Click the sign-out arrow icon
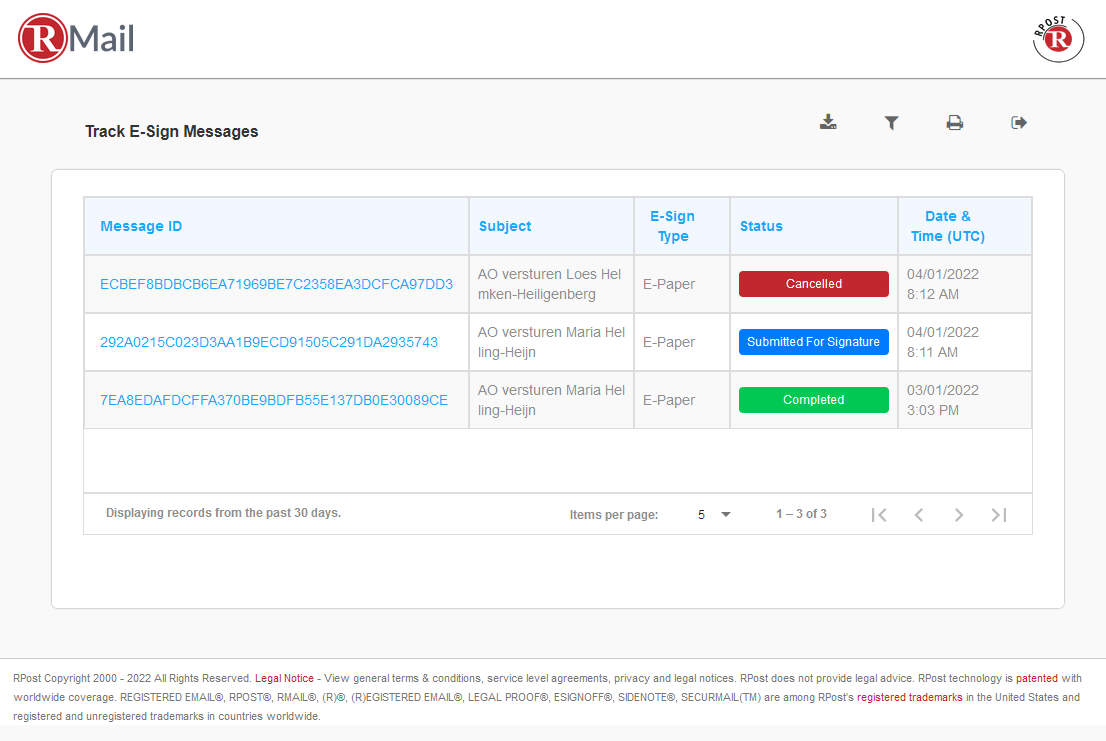 point(1019,123)
